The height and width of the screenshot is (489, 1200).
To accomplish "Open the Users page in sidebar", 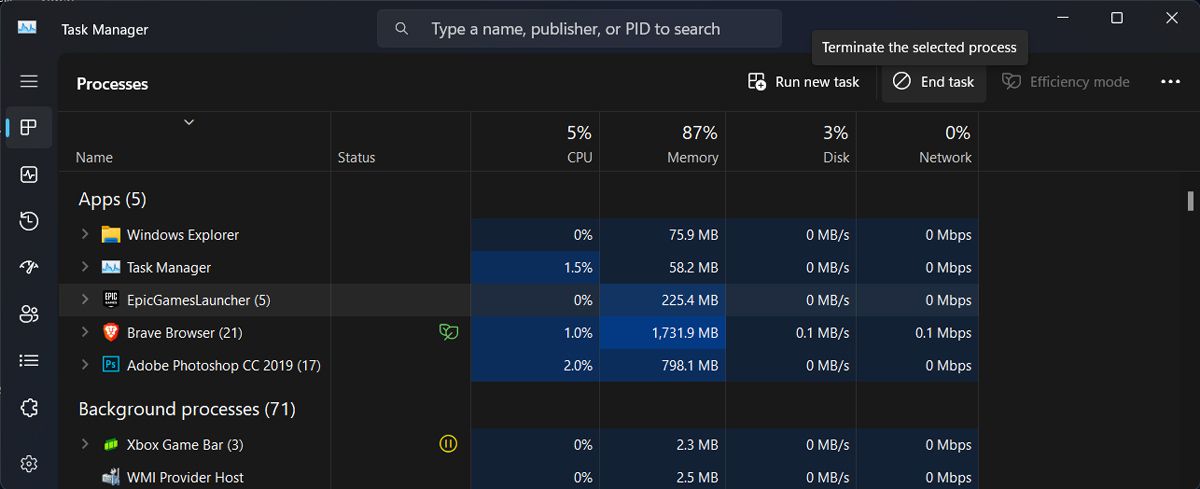I will pyautogui.click(x=29, y=314).
